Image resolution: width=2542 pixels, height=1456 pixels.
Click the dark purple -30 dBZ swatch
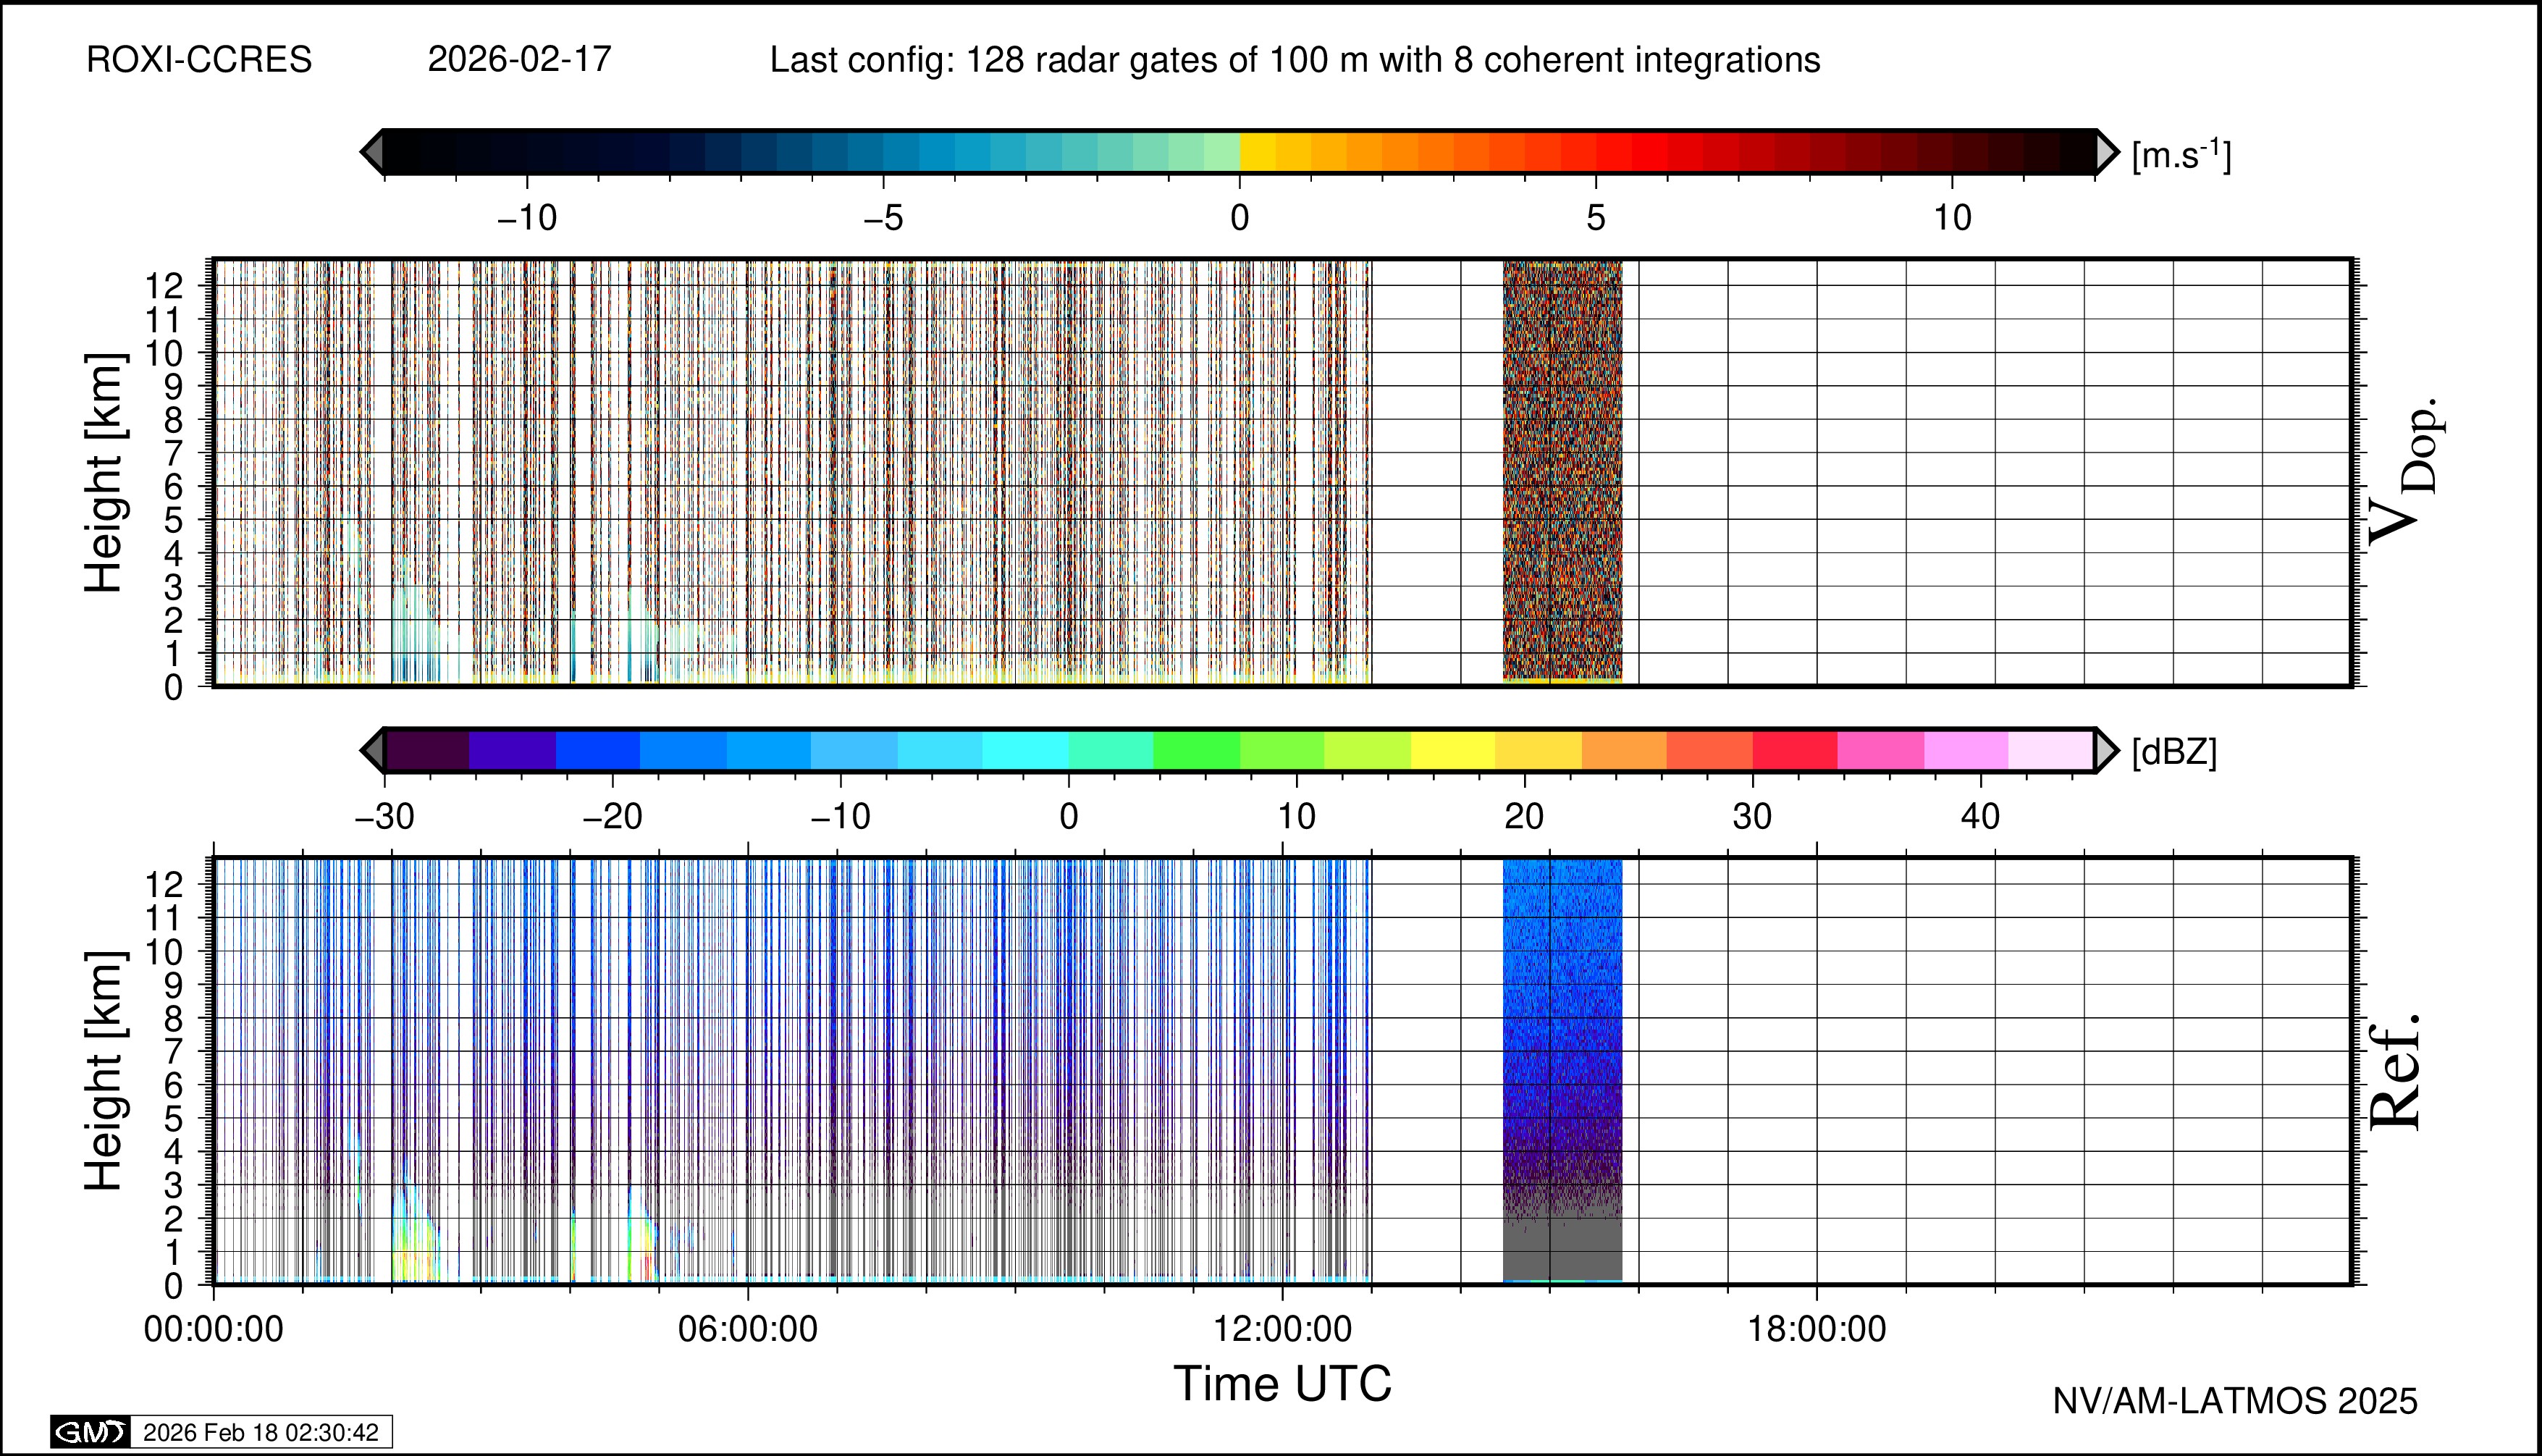point(427,750)
